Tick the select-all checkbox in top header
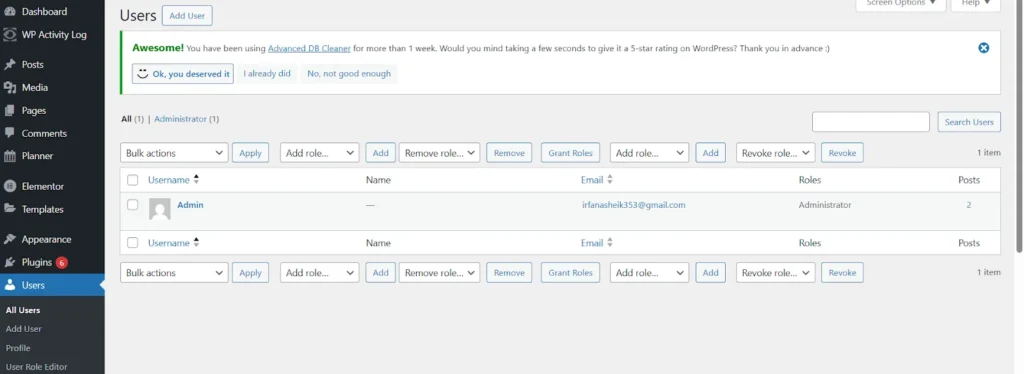 (x=133, y=179)
